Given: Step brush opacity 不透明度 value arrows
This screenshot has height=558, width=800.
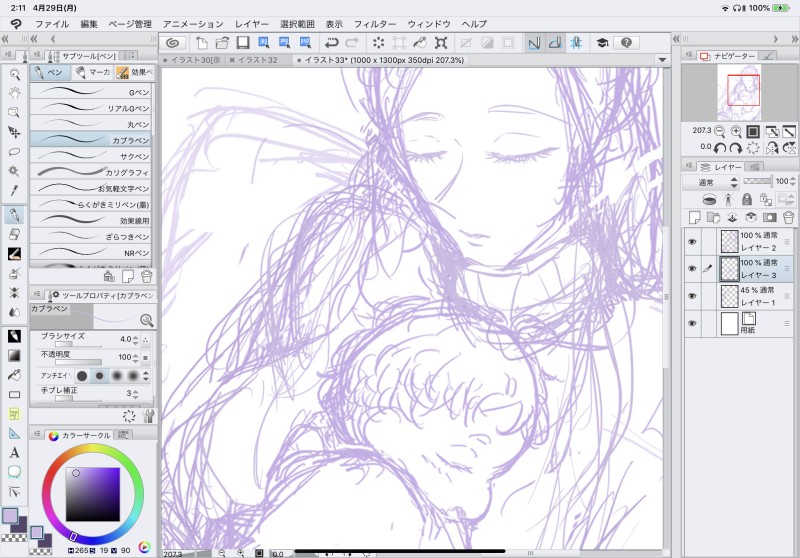Looking at the screenshot, I should [135, 357].
